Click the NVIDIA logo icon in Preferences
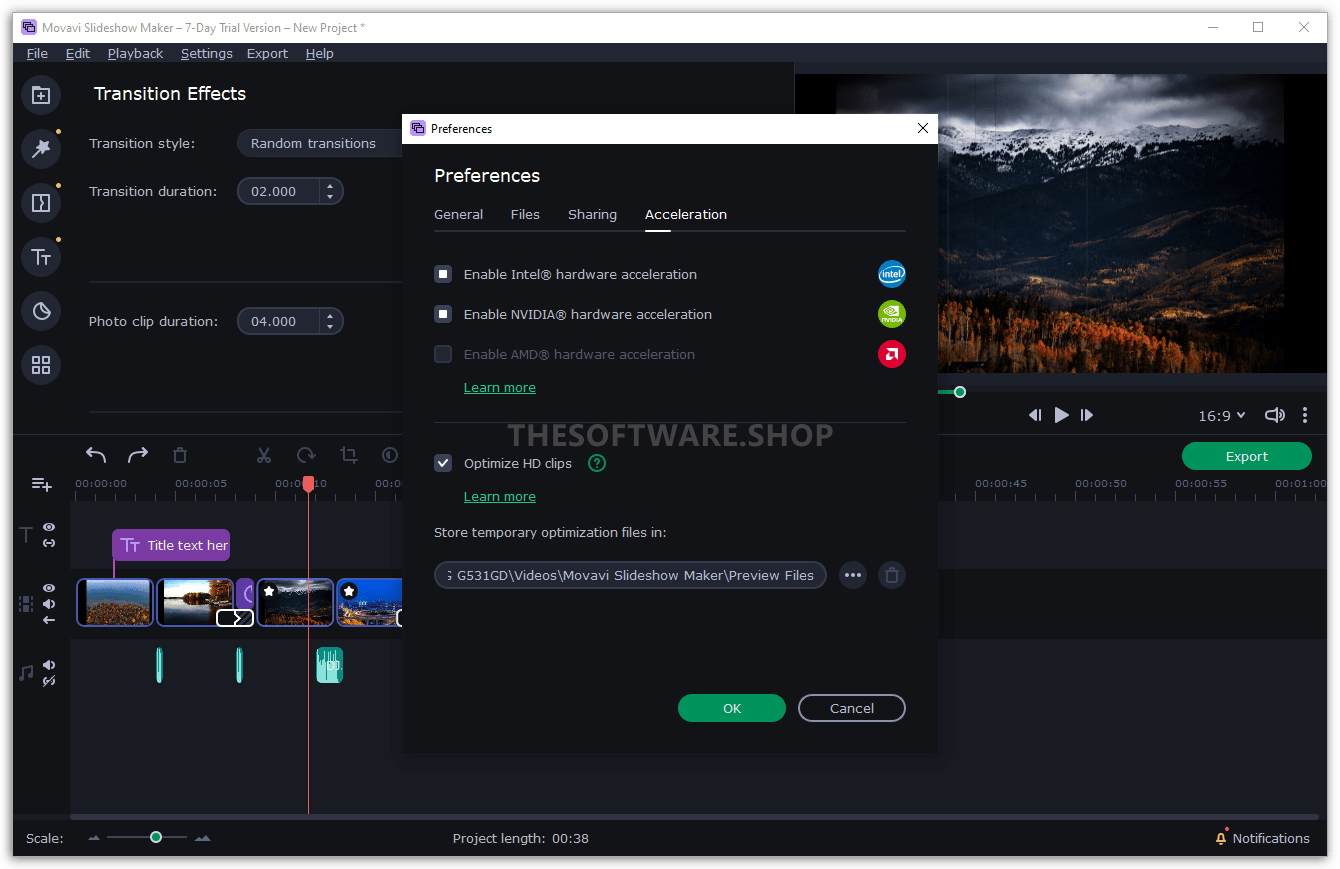Image resolution: width=1340 pixels, height=869 pixels. pyautogui.click(x=892, y=314)
